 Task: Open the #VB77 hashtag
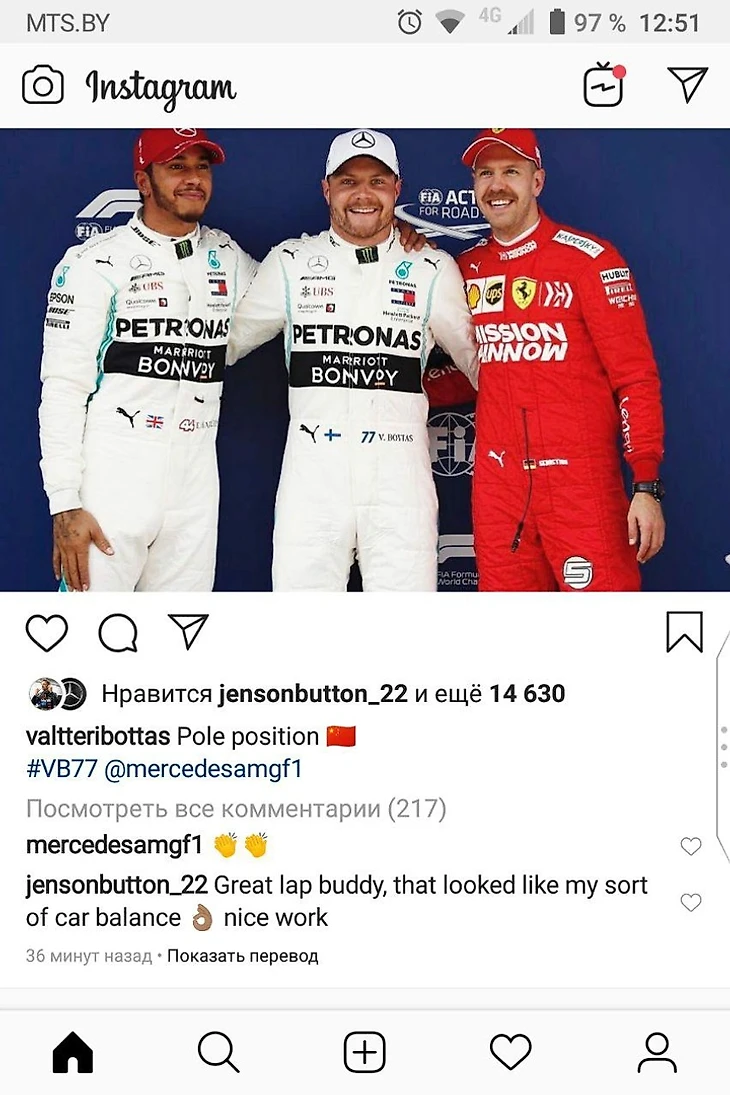(61, 769)
